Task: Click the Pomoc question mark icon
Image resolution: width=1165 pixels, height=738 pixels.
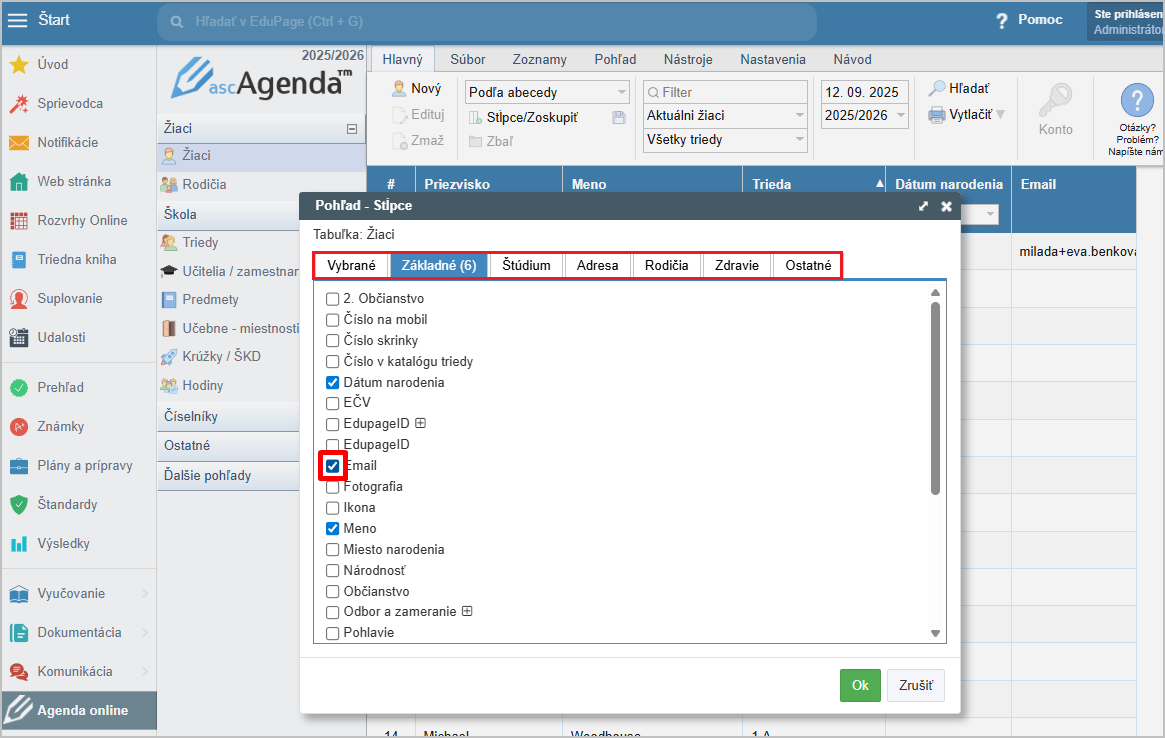Action: click(1001, 21)
